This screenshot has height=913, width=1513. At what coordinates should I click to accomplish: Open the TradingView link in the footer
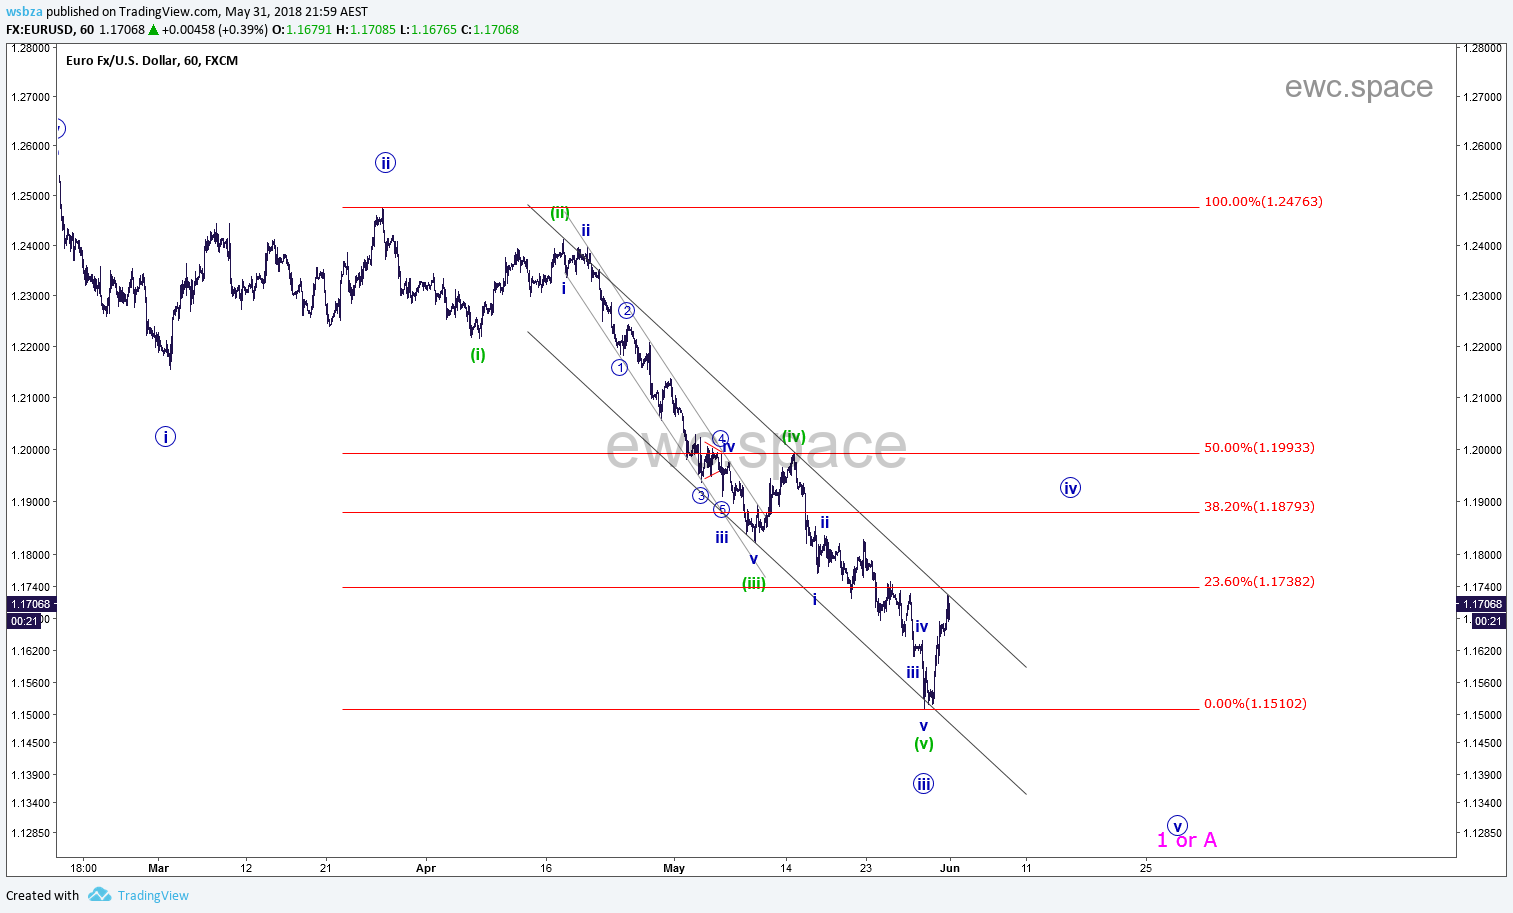tap(152, 895)
